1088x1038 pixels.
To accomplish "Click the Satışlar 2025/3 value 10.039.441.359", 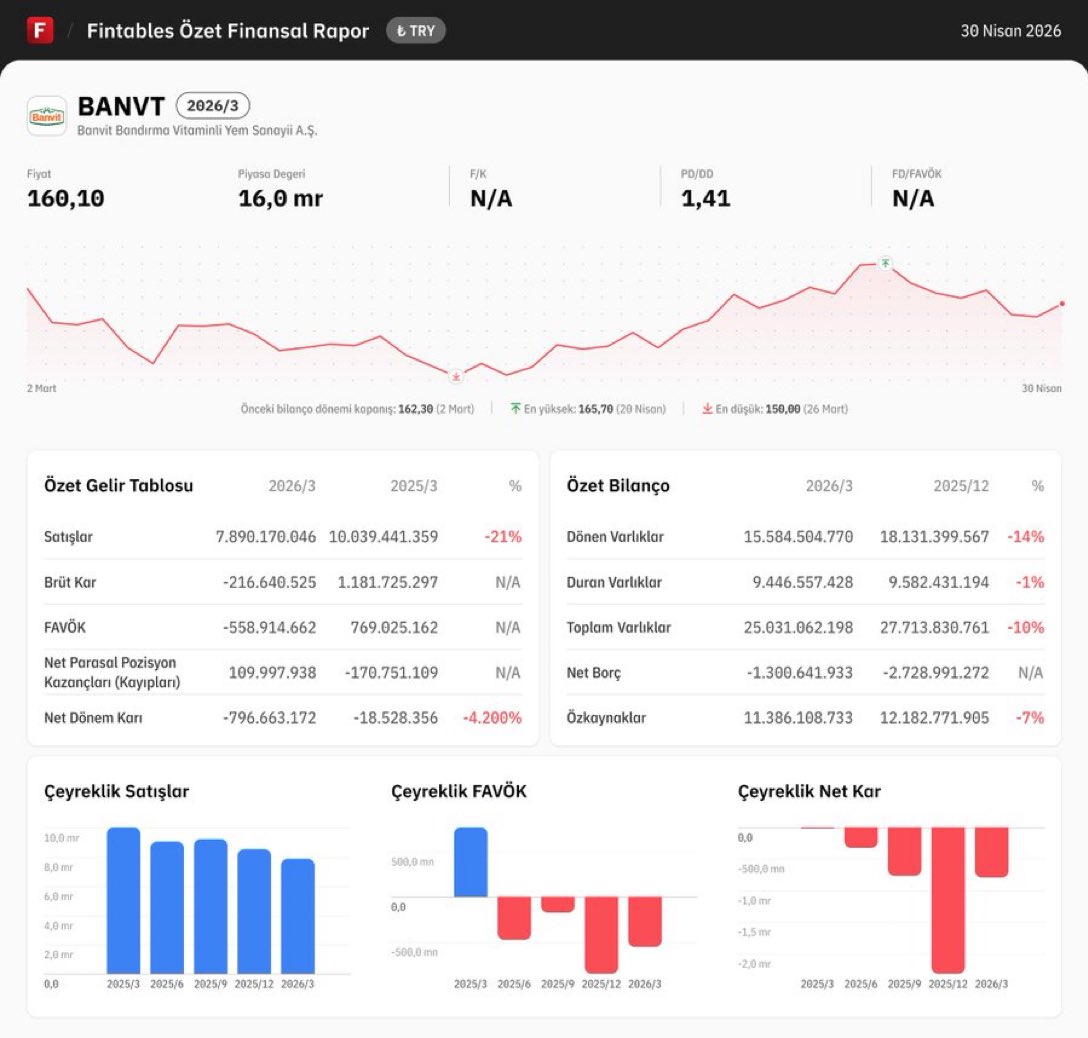I will 383,536.
